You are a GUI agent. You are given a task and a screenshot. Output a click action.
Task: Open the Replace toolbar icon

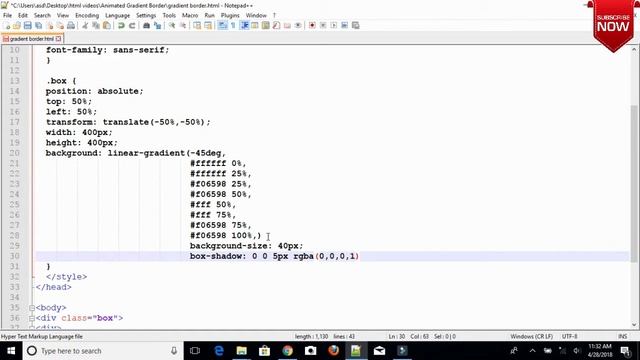pyautogui.click(x=157, y=25)
